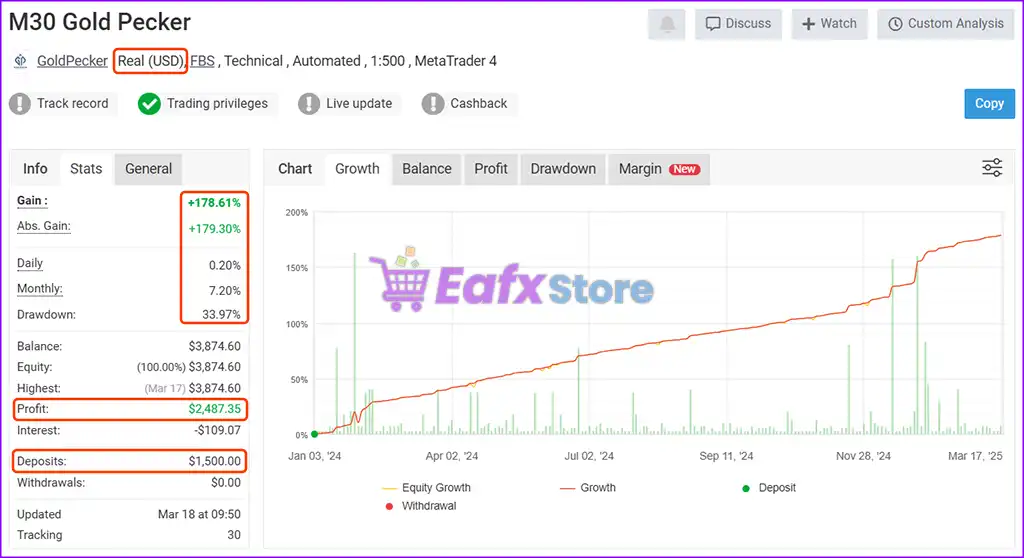Click Live update warning icon
This screenshot has height=558, width=1024.
pos(309,103)
